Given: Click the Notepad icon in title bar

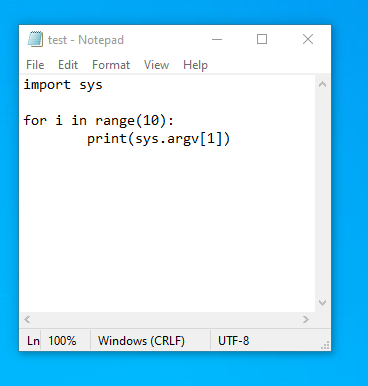Looking at the screenshot, I should (x=35, y=39).
